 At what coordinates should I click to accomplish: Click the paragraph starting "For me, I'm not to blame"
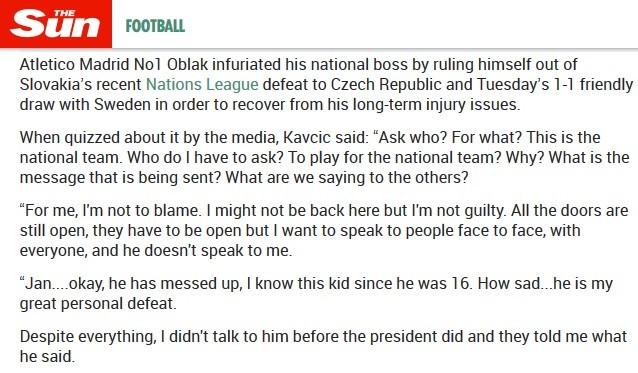[x=324, y=230]
